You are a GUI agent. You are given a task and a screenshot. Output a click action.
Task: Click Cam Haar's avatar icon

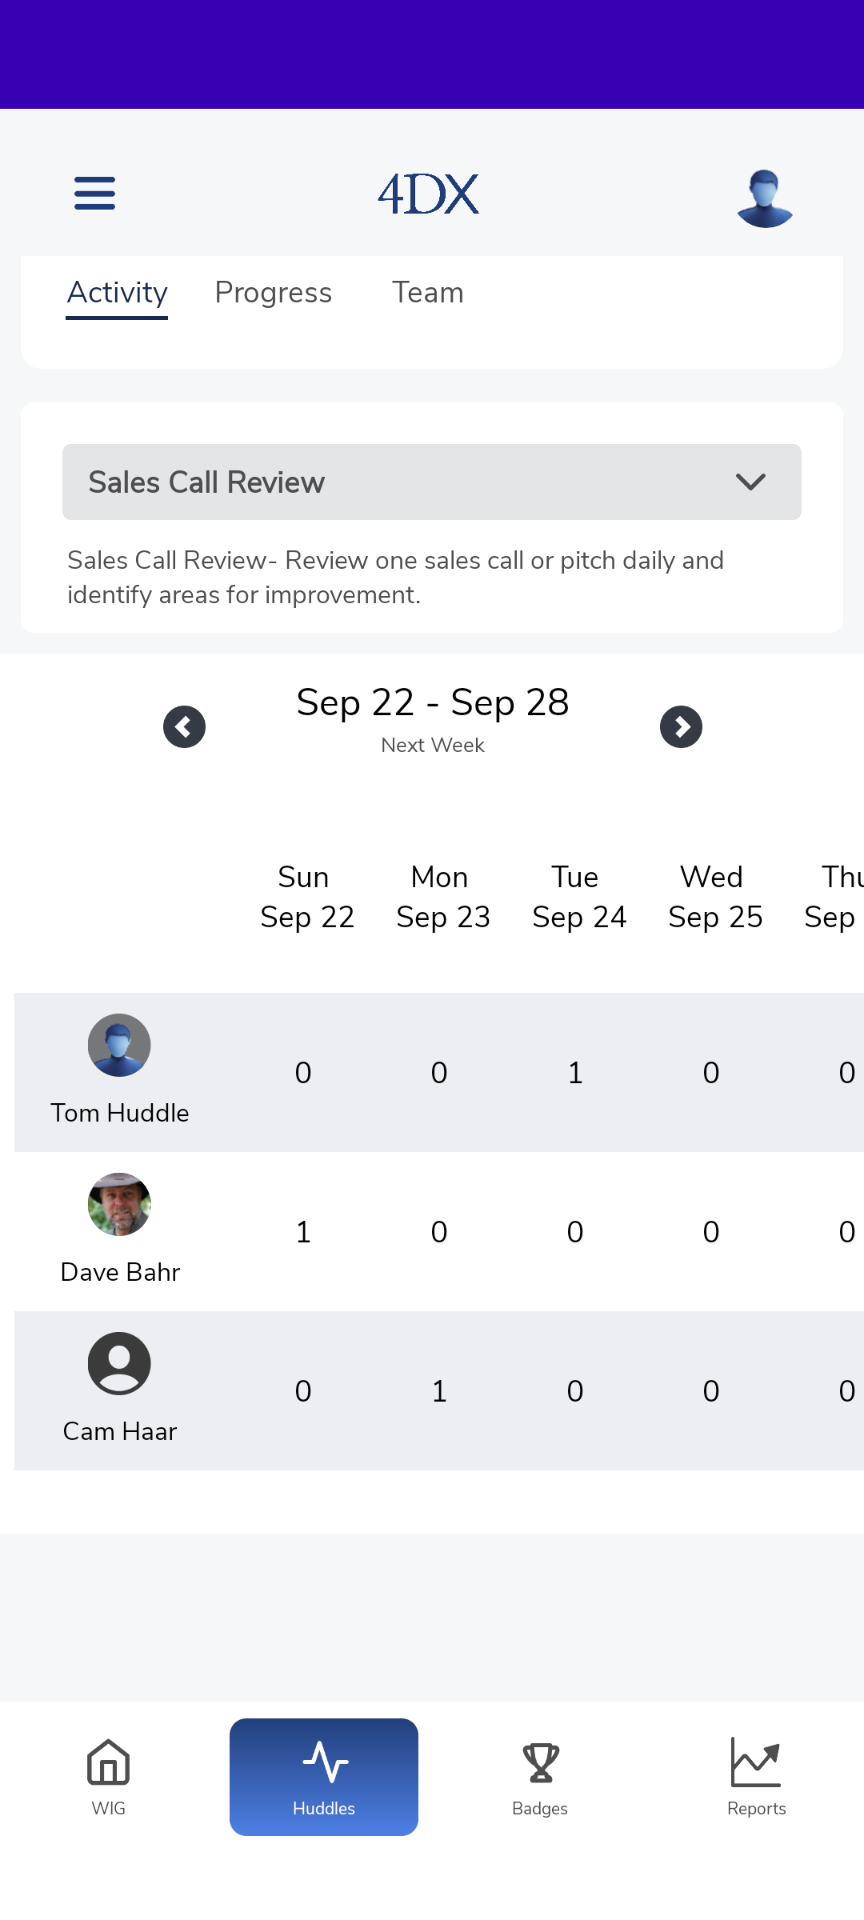point(119,1363)
